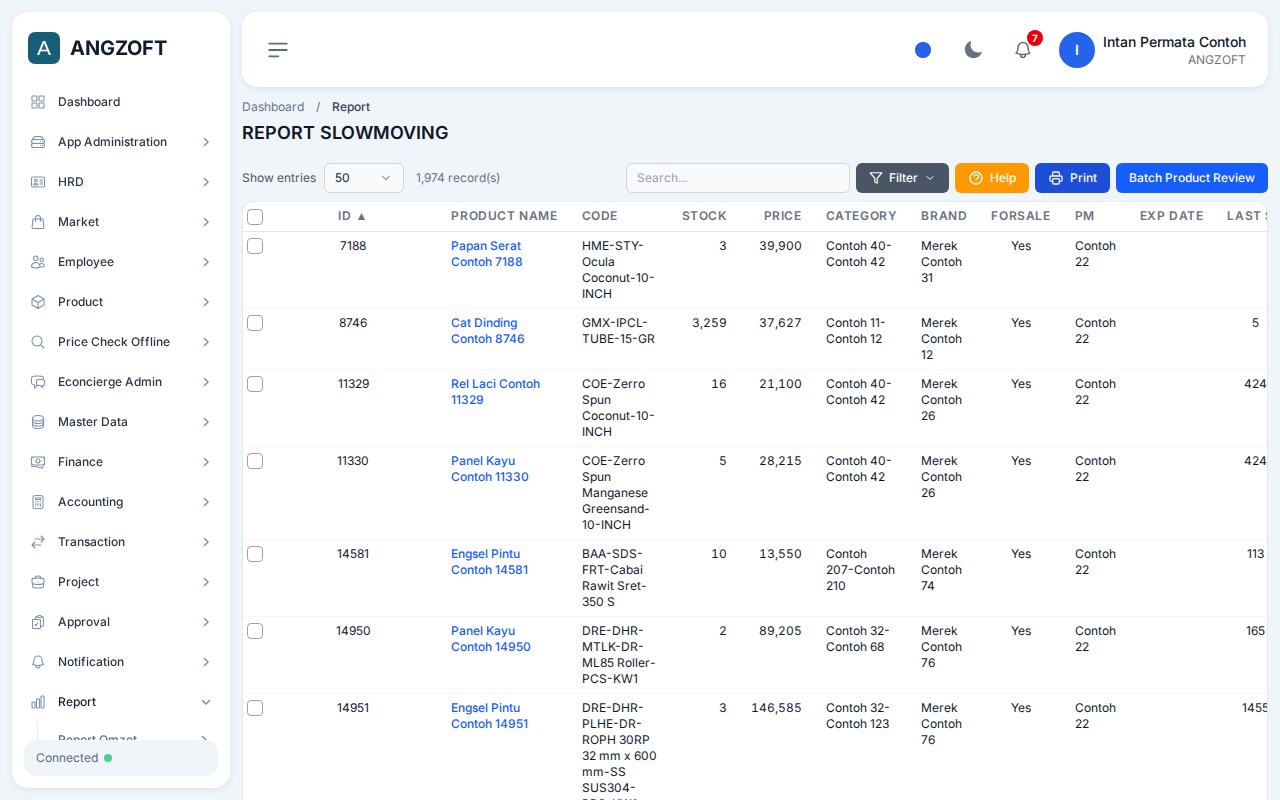
Task: Check the row checkbox for ID 14581
Action: click(x=255, y=554)
